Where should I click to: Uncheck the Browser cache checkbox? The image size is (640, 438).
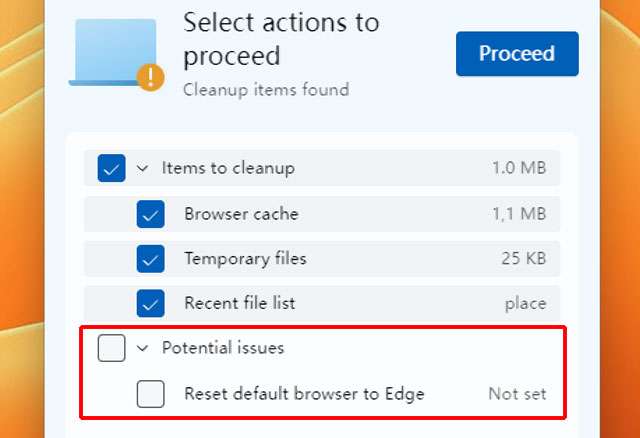150,214
